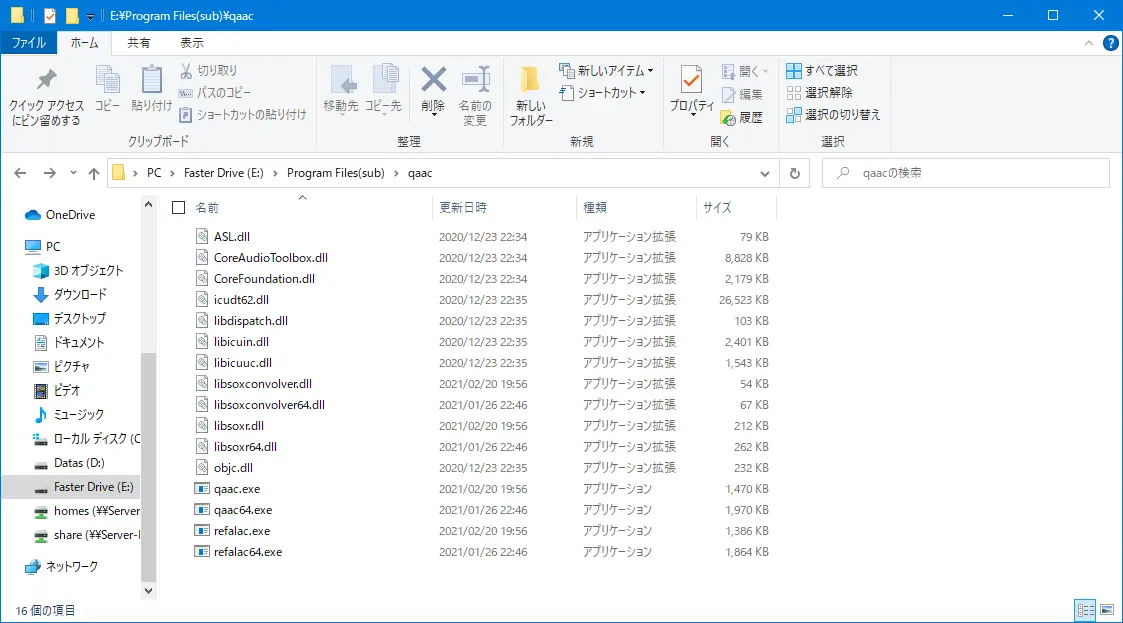Image resolution: width=1123 pixels, height=623 pixels.
Task: Go Up one folder level arrow
Action: (x=94, y=173)
